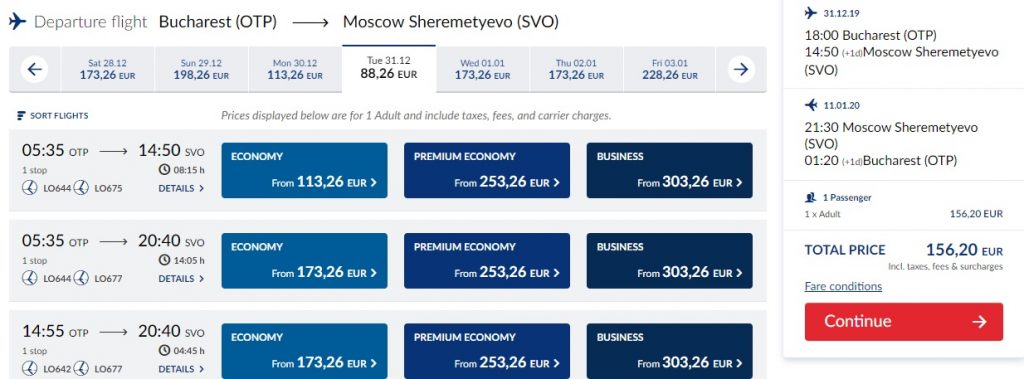The image size is (1024, 379).
Task: Choose Premium Economy on the 14:05 h flight
Action: click(x=487, y=261)
